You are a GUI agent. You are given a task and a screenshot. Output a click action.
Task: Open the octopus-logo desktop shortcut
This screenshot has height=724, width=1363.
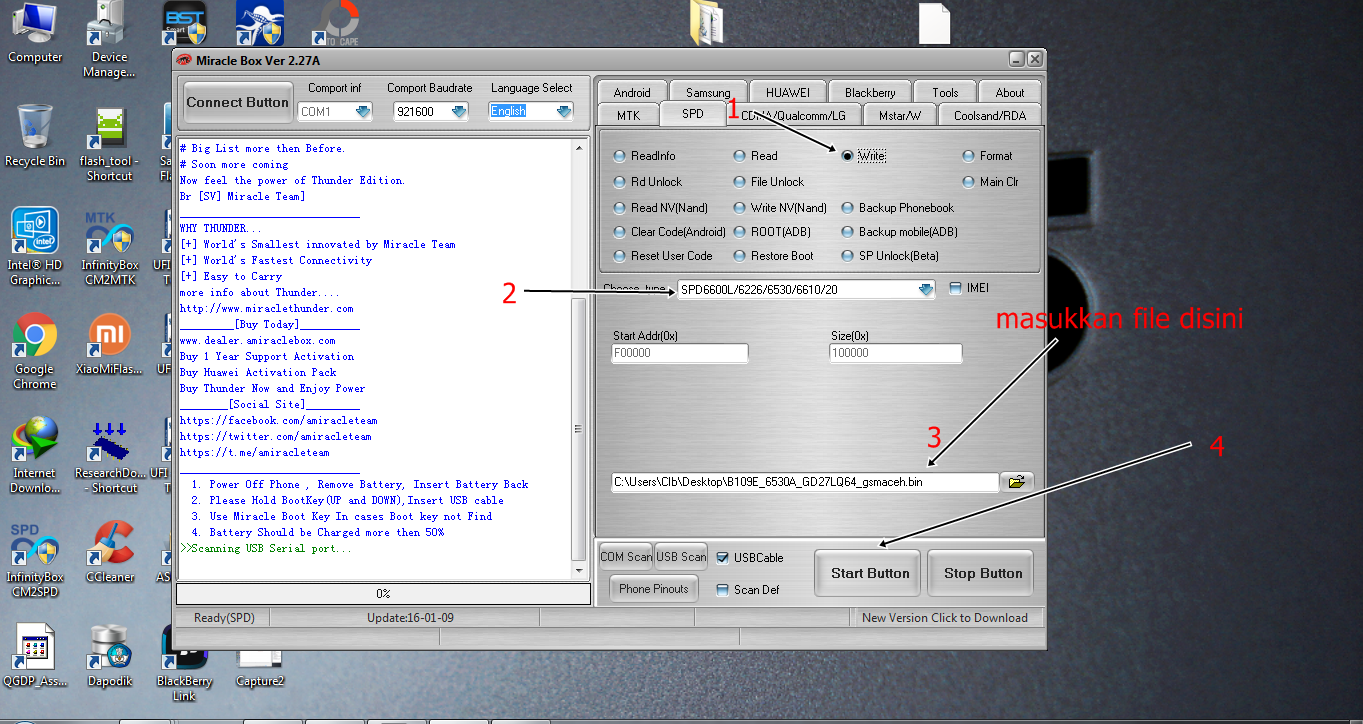(259, 23)
